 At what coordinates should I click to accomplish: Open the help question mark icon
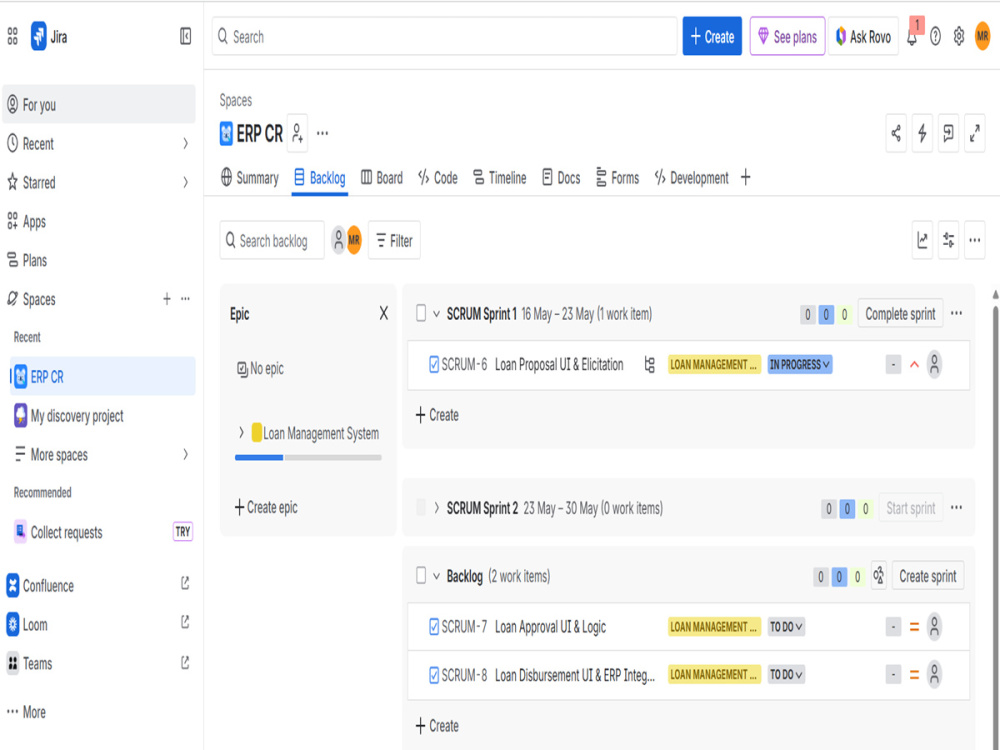click(x=935, y=37)
